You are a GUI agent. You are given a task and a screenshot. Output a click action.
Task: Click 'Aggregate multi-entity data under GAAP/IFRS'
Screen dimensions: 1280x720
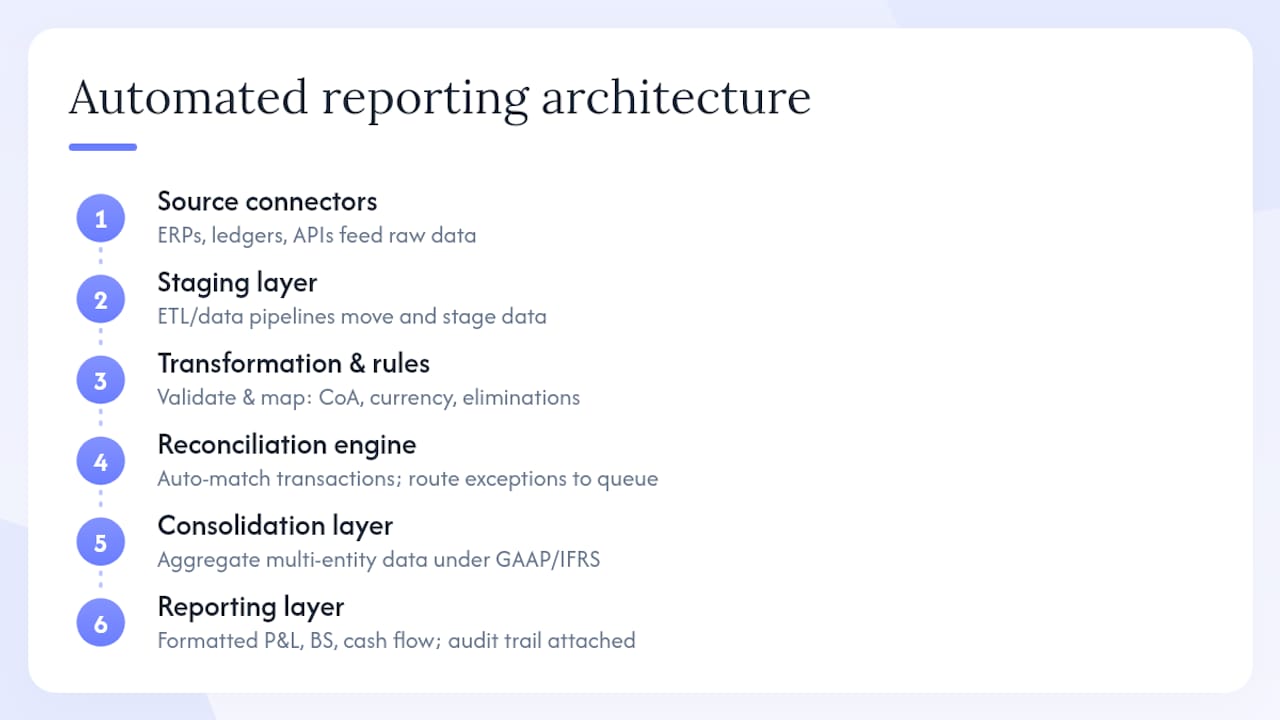point(378,560)
